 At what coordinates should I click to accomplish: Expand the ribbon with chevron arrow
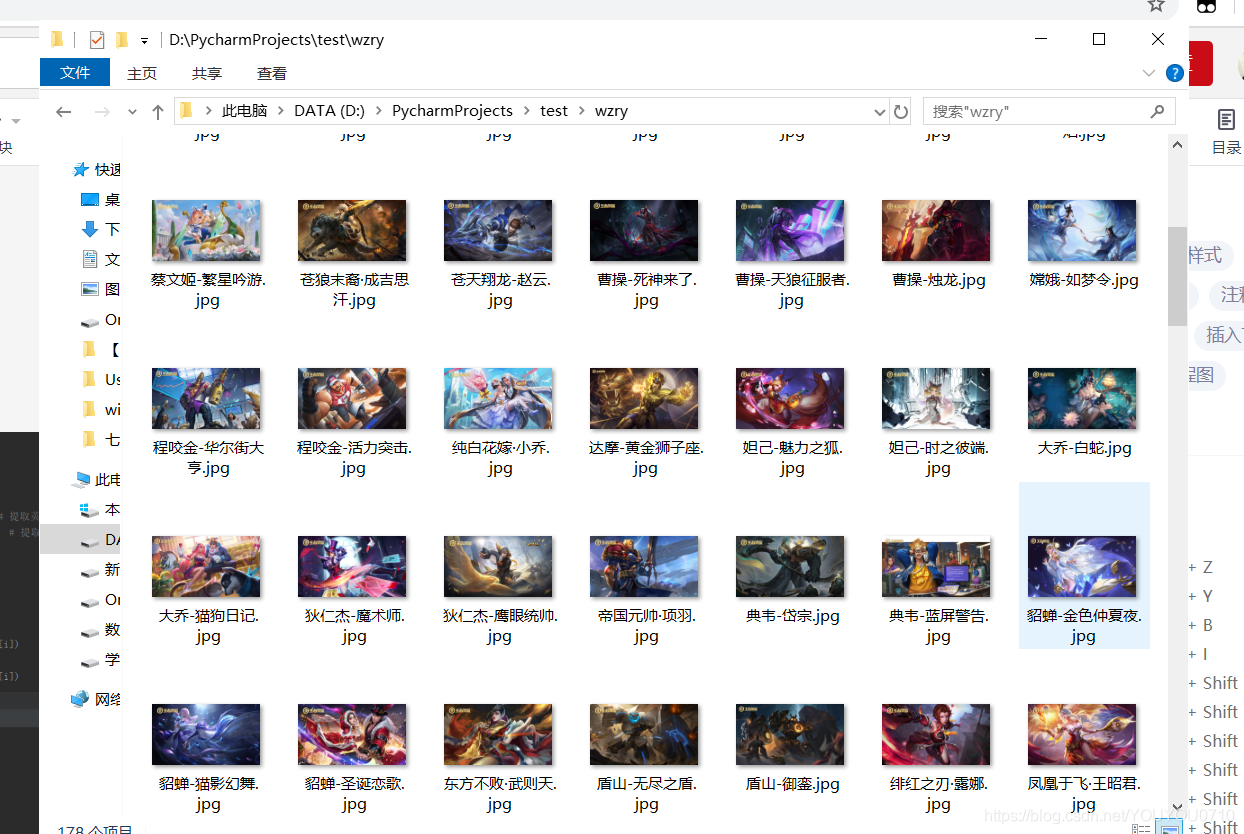pos(1149,73)
